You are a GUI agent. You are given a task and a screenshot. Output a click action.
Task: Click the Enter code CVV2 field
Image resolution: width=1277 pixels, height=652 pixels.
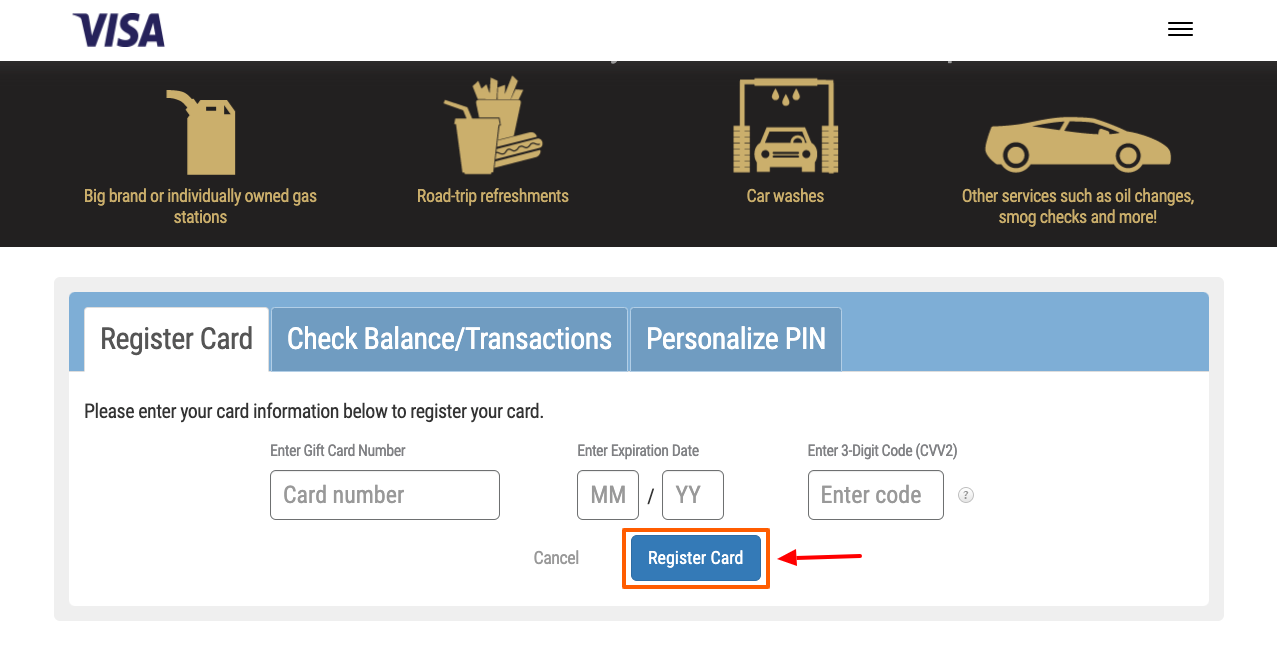[875, 494]
